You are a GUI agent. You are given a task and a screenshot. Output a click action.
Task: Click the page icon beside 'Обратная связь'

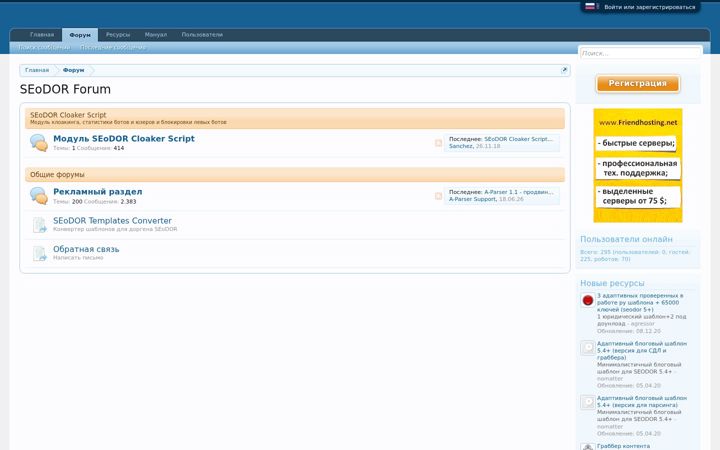[x=39, y=253]
